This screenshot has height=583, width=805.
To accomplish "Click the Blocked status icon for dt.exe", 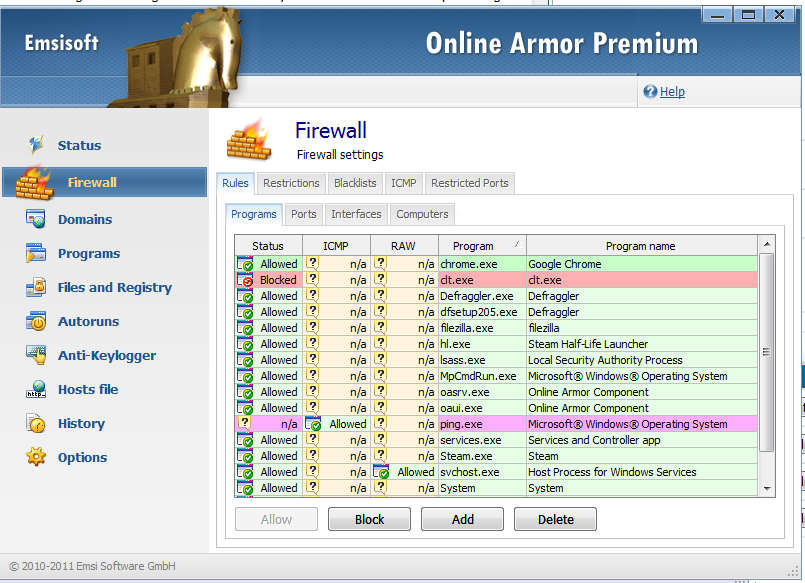I will pyautogui.click(x=245, y=280).
